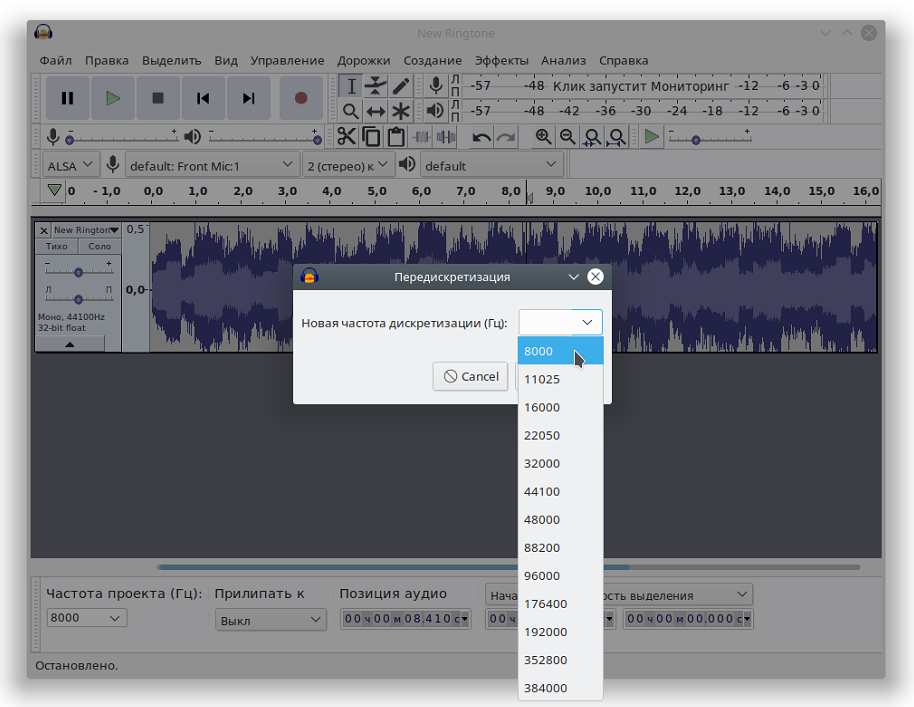Screen dimensions: 914x707
Task: Select the Time Shift tool
Action: point(376,111)
